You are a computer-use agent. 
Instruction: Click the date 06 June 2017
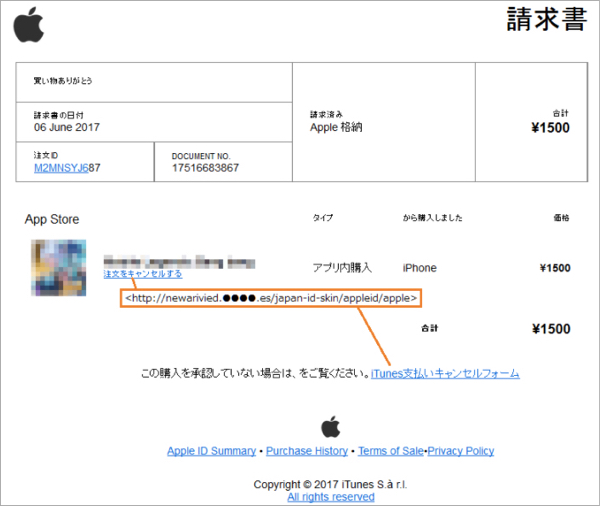click(67, 127)
